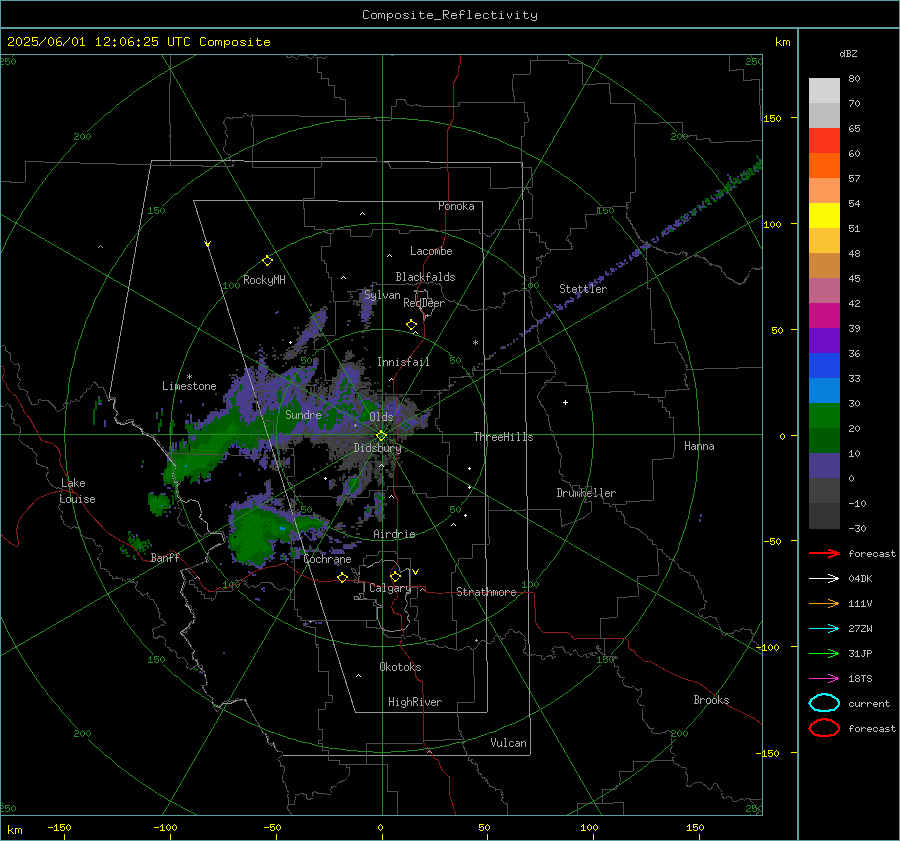This screenshot has height=841, width=900.
Task: Click the Limestone label
Action: (189, 386)
